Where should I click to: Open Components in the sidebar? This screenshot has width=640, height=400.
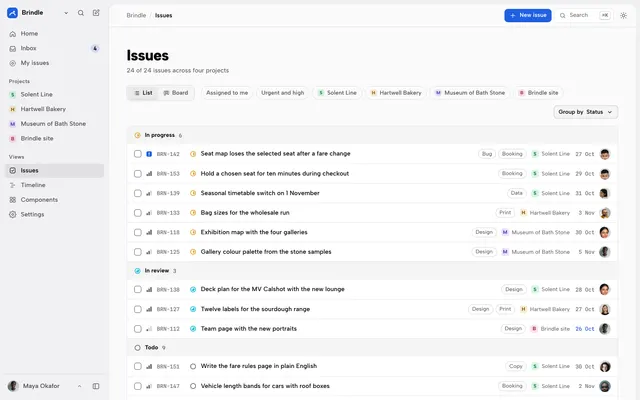click(x=54, y=200)
